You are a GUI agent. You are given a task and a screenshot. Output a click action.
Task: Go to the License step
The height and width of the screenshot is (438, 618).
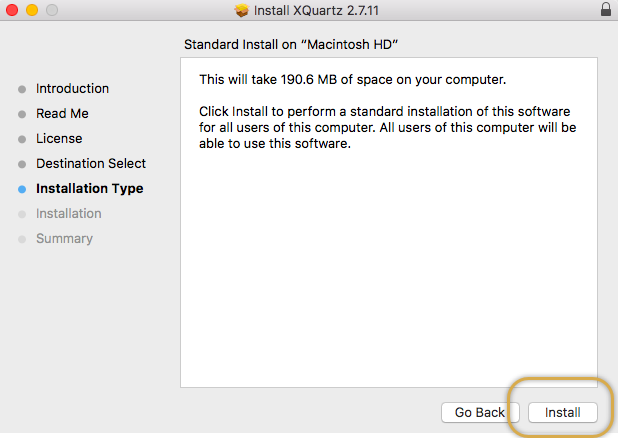(x=59, y=138)
